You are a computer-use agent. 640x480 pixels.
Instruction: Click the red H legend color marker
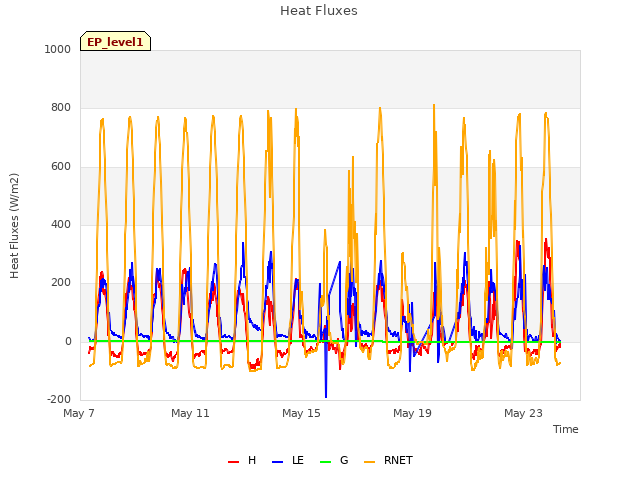coord(233,462)
